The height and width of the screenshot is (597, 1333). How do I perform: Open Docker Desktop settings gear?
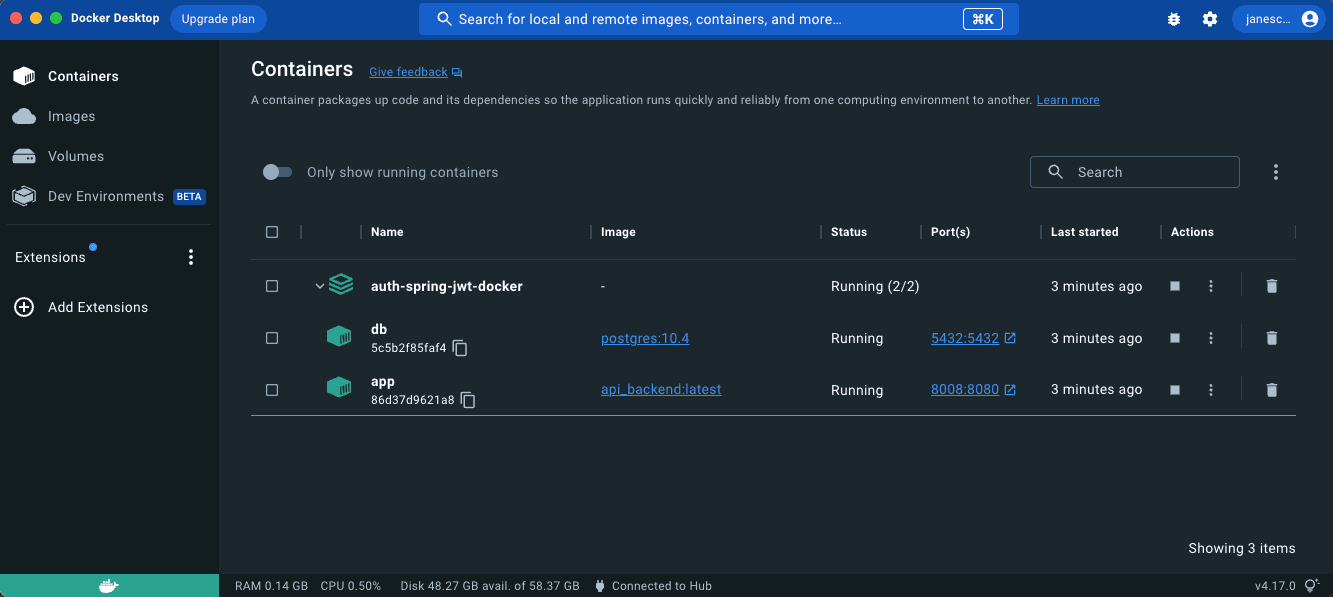(1210, 18)
